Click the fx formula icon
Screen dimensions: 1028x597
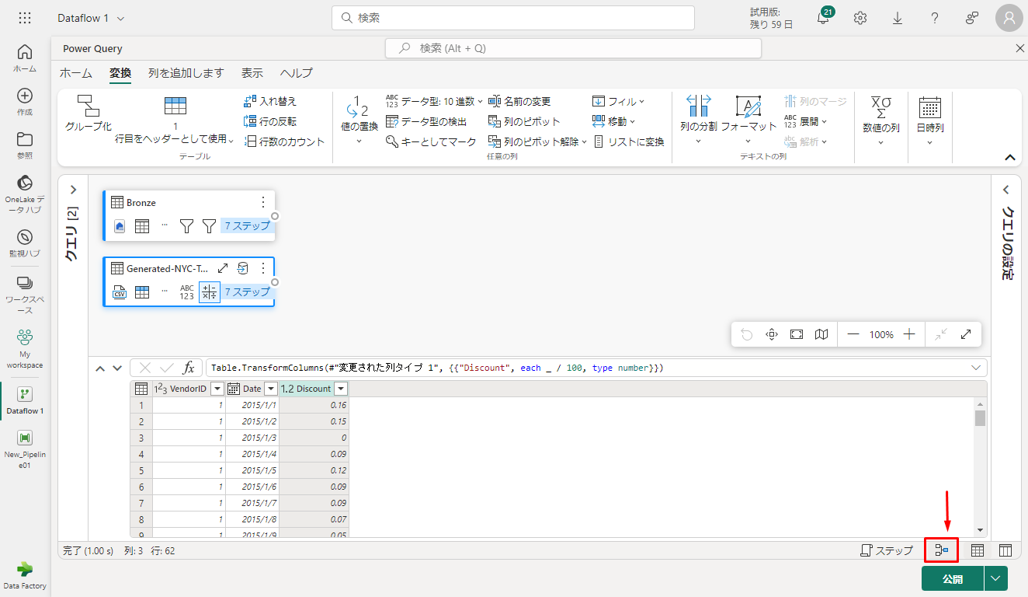point(188,368)
